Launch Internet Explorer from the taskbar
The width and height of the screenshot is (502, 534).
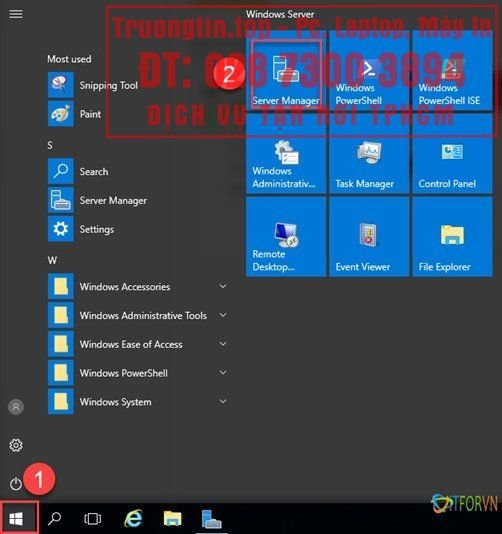133,519
